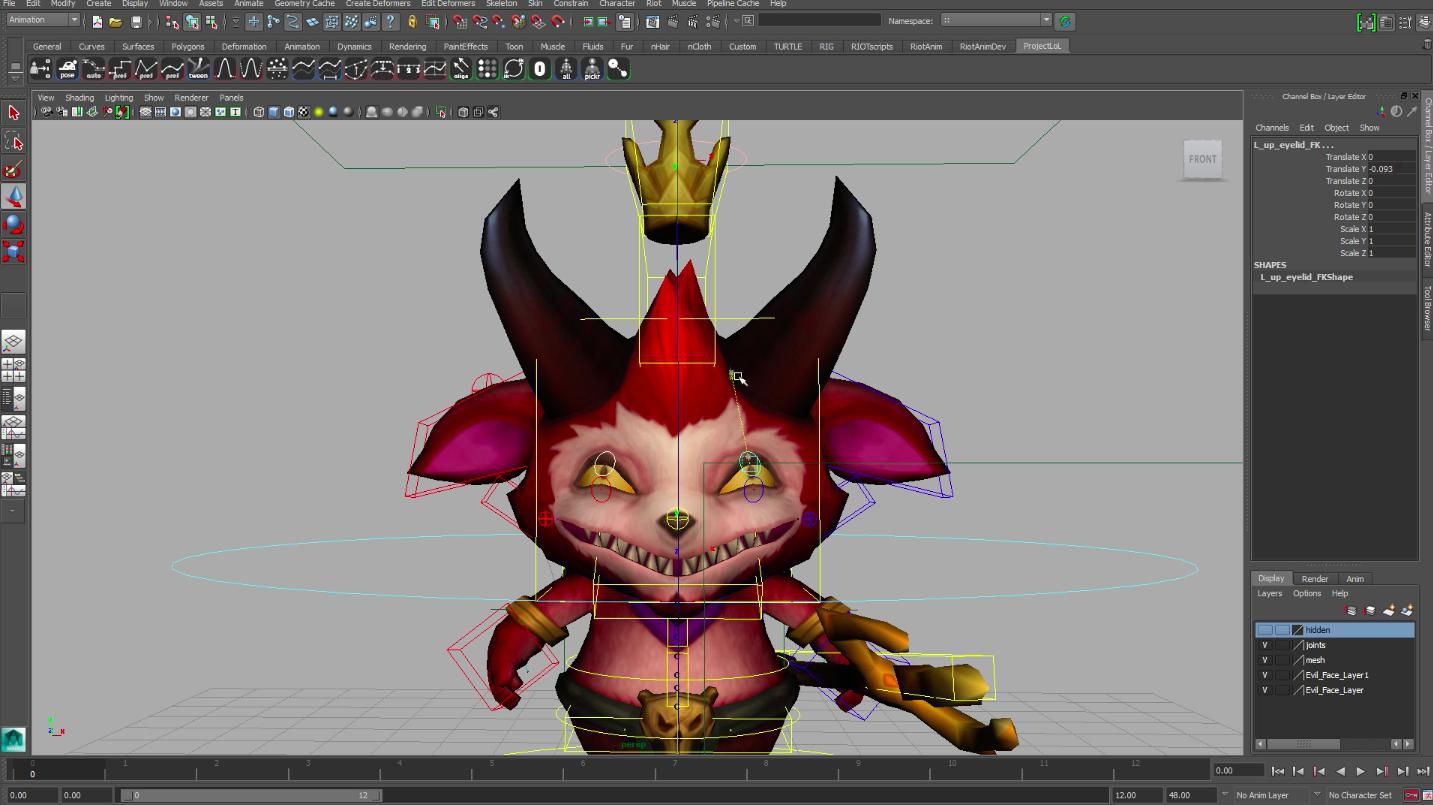The height and width of the screenshot is (805, 1433).
Task: Click the 'auto' shelf icon
Action: (x=93, y=69)
